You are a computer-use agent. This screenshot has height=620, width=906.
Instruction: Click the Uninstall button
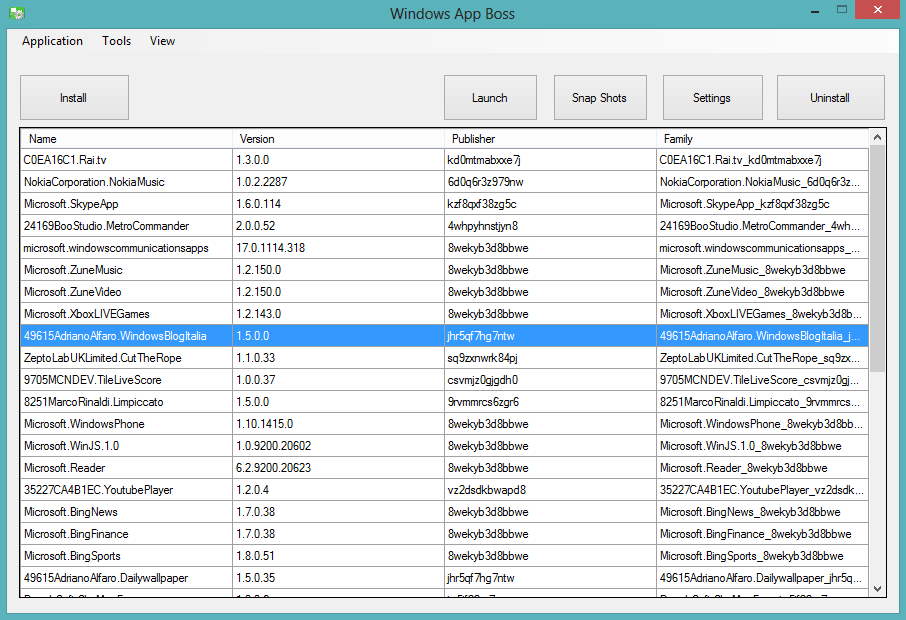pos(830,98)
